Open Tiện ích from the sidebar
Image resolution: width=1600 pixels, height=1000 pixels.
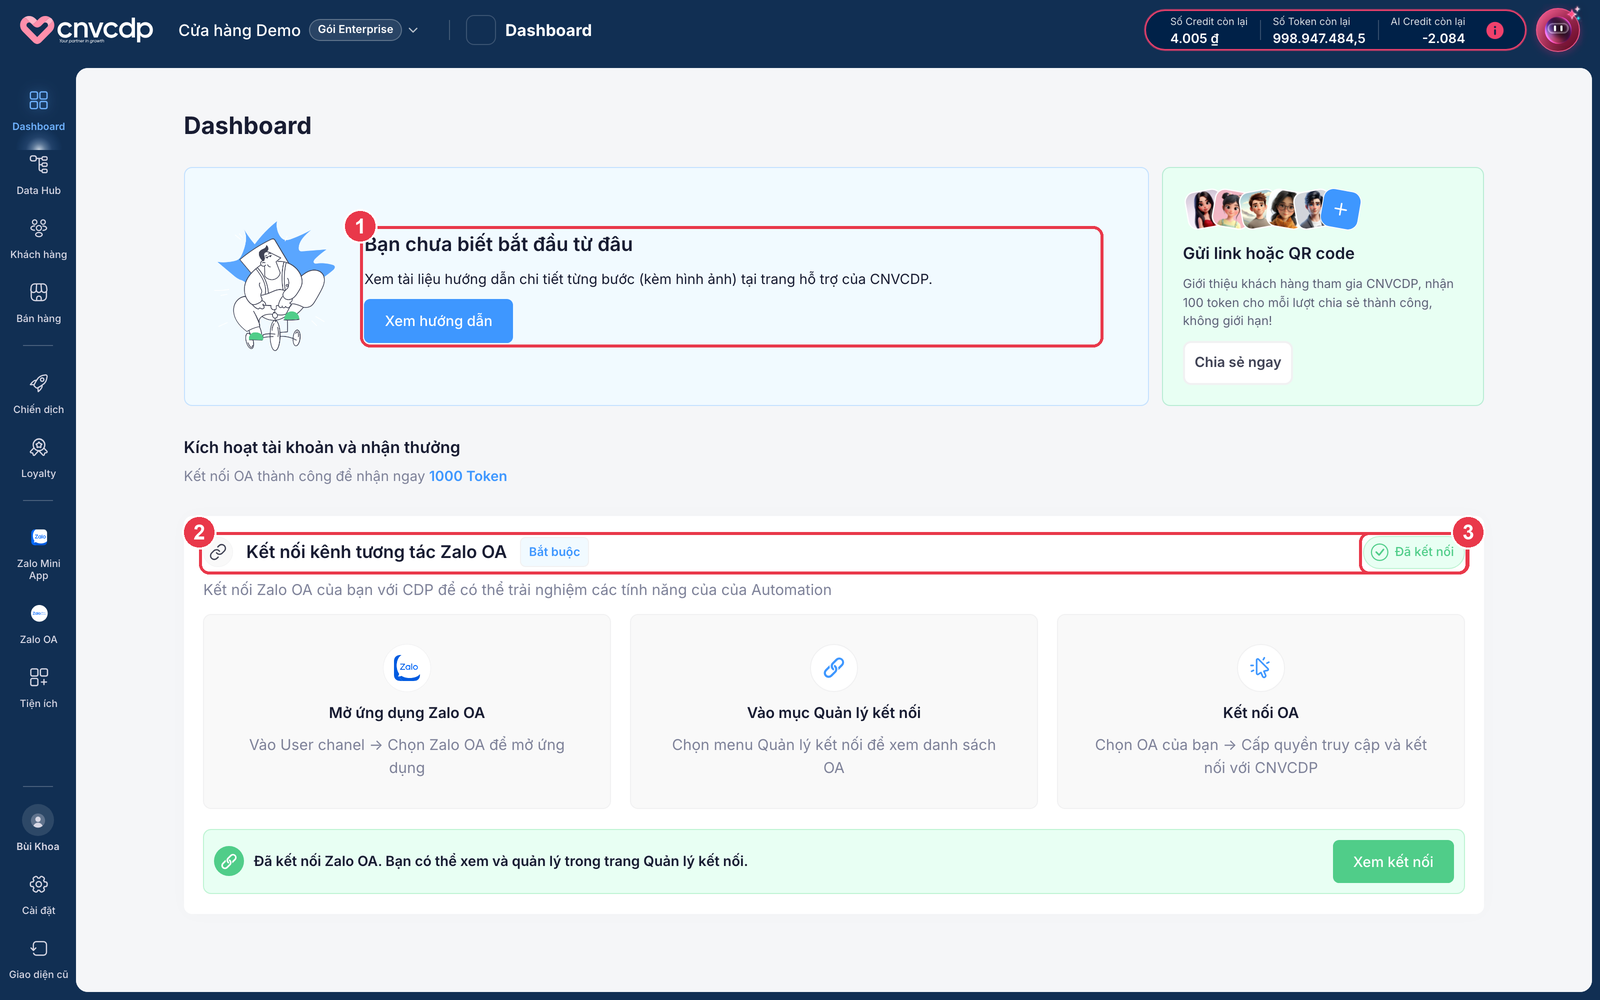pos(38,687)
